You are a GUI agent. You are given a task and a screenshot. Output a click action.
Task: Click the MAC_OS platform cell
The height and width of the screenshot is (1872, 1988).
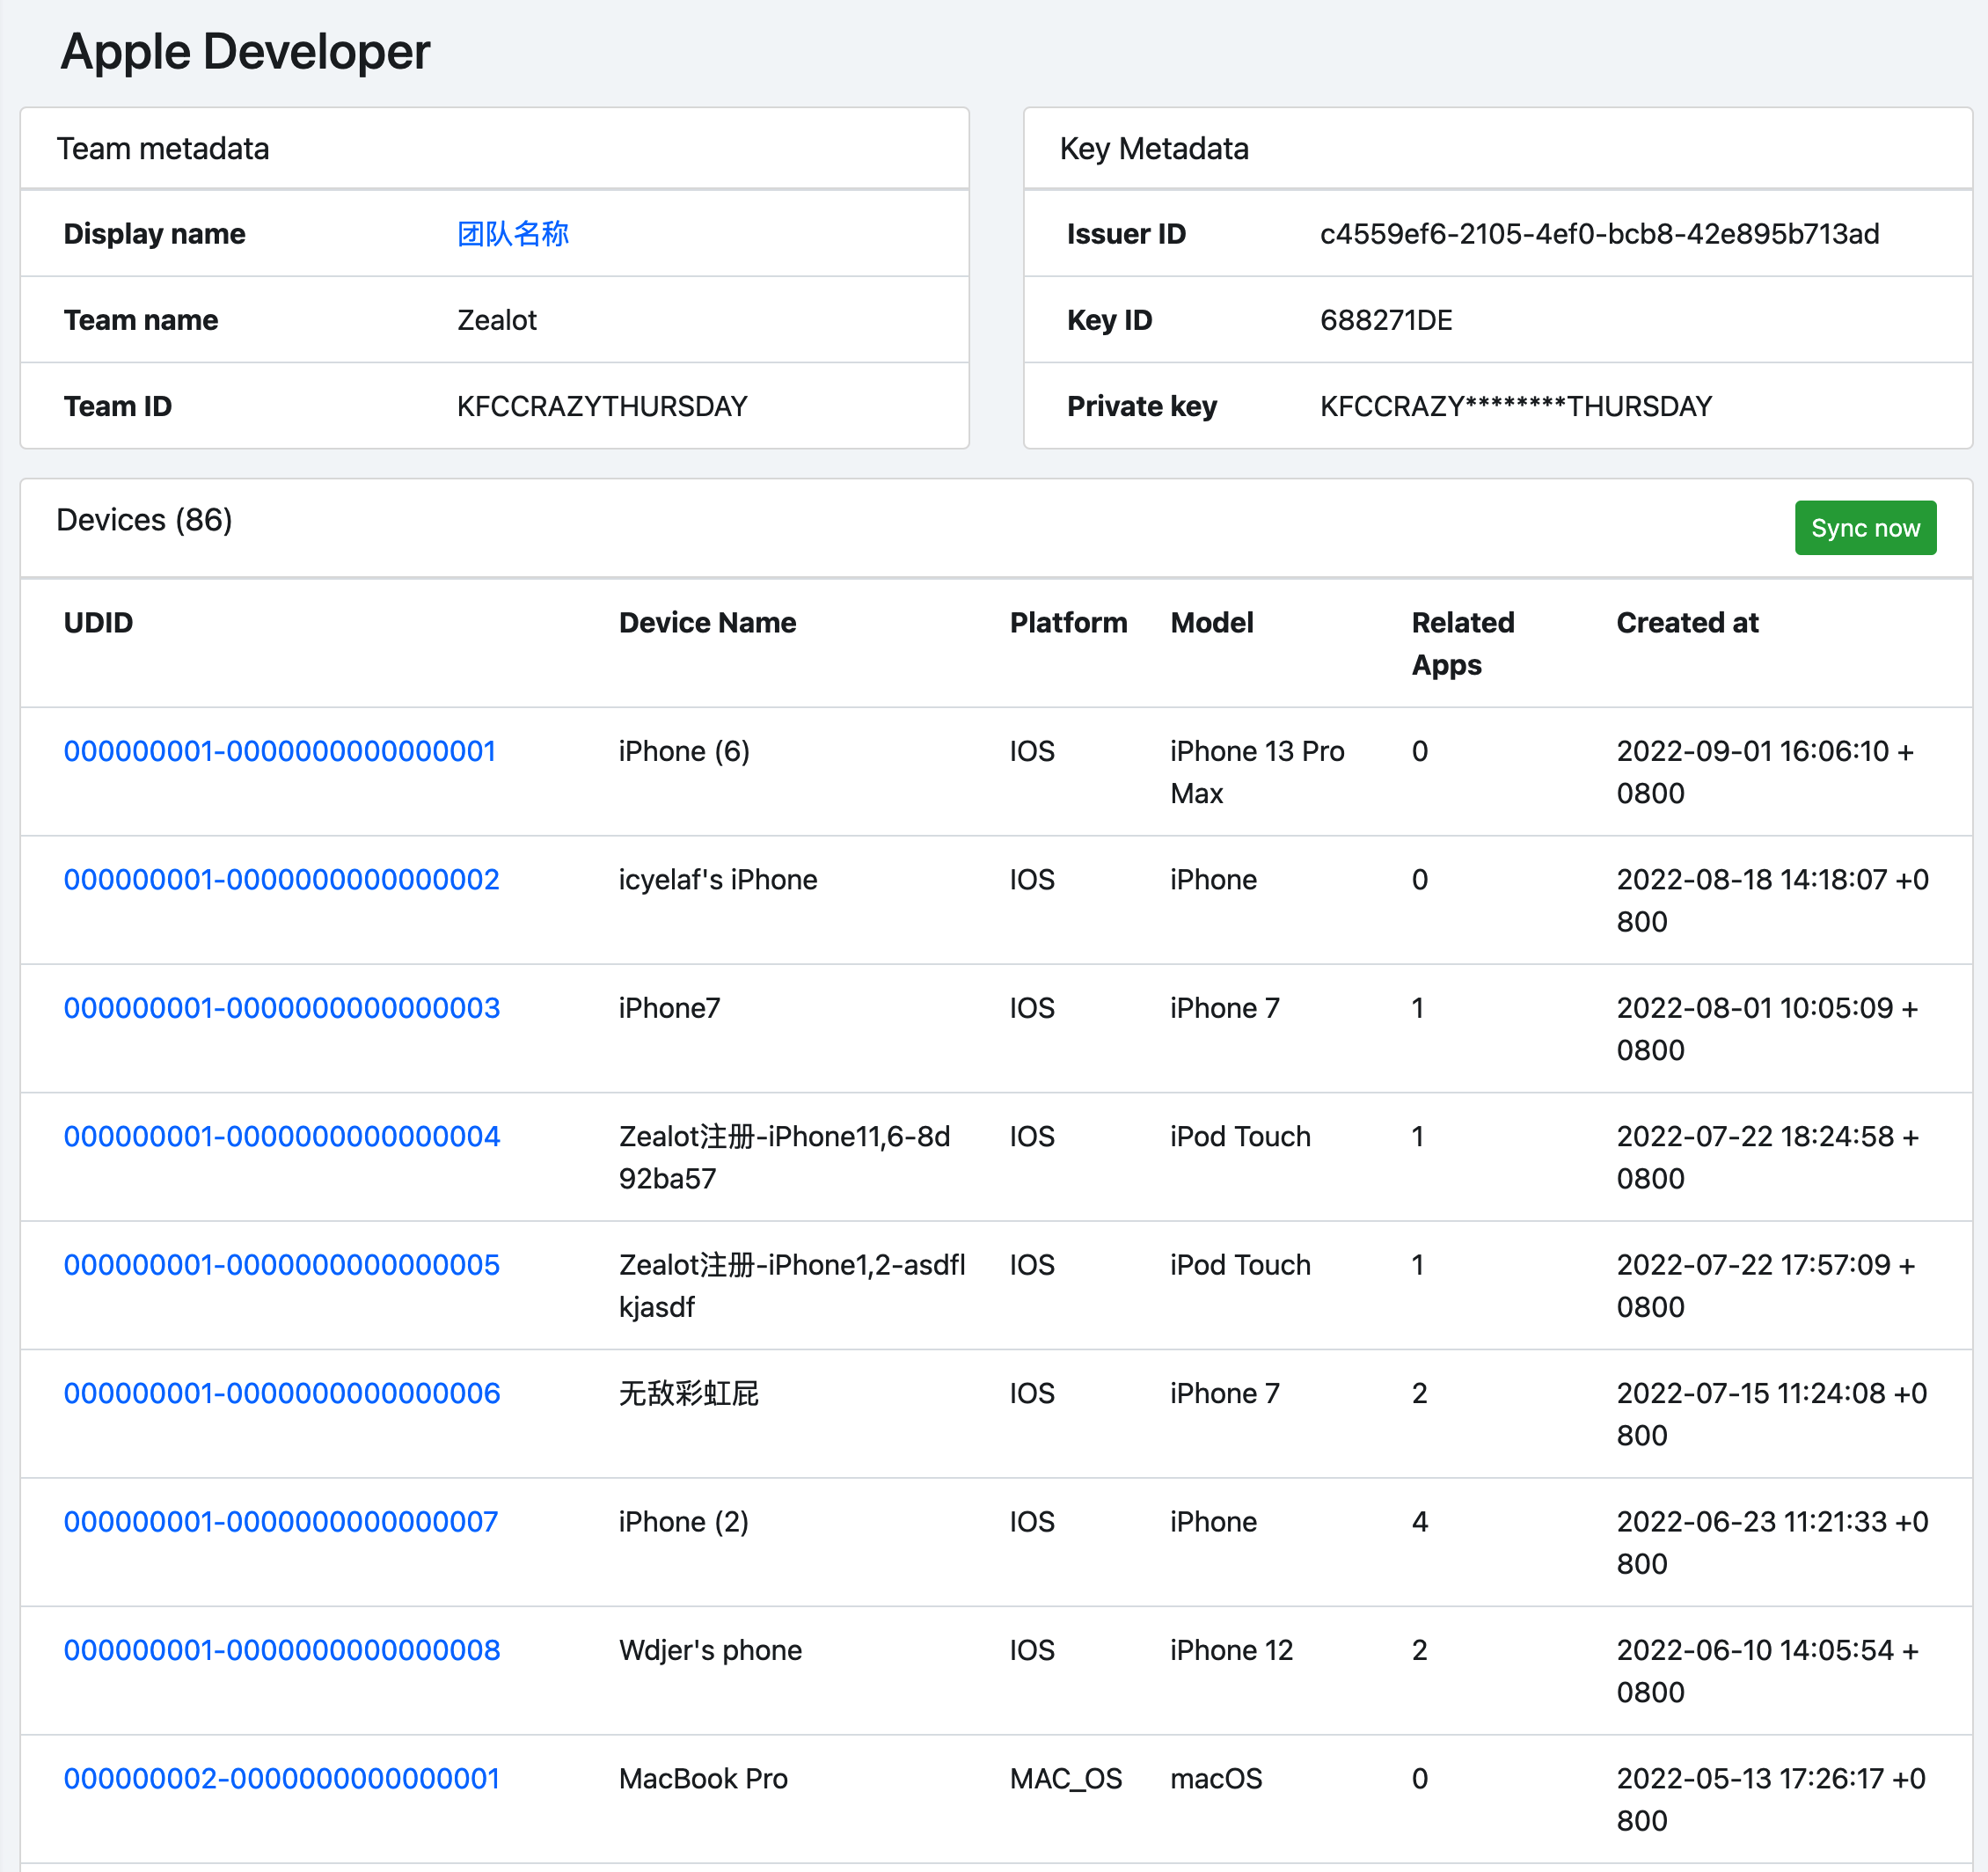[x=1066, y=1779]
